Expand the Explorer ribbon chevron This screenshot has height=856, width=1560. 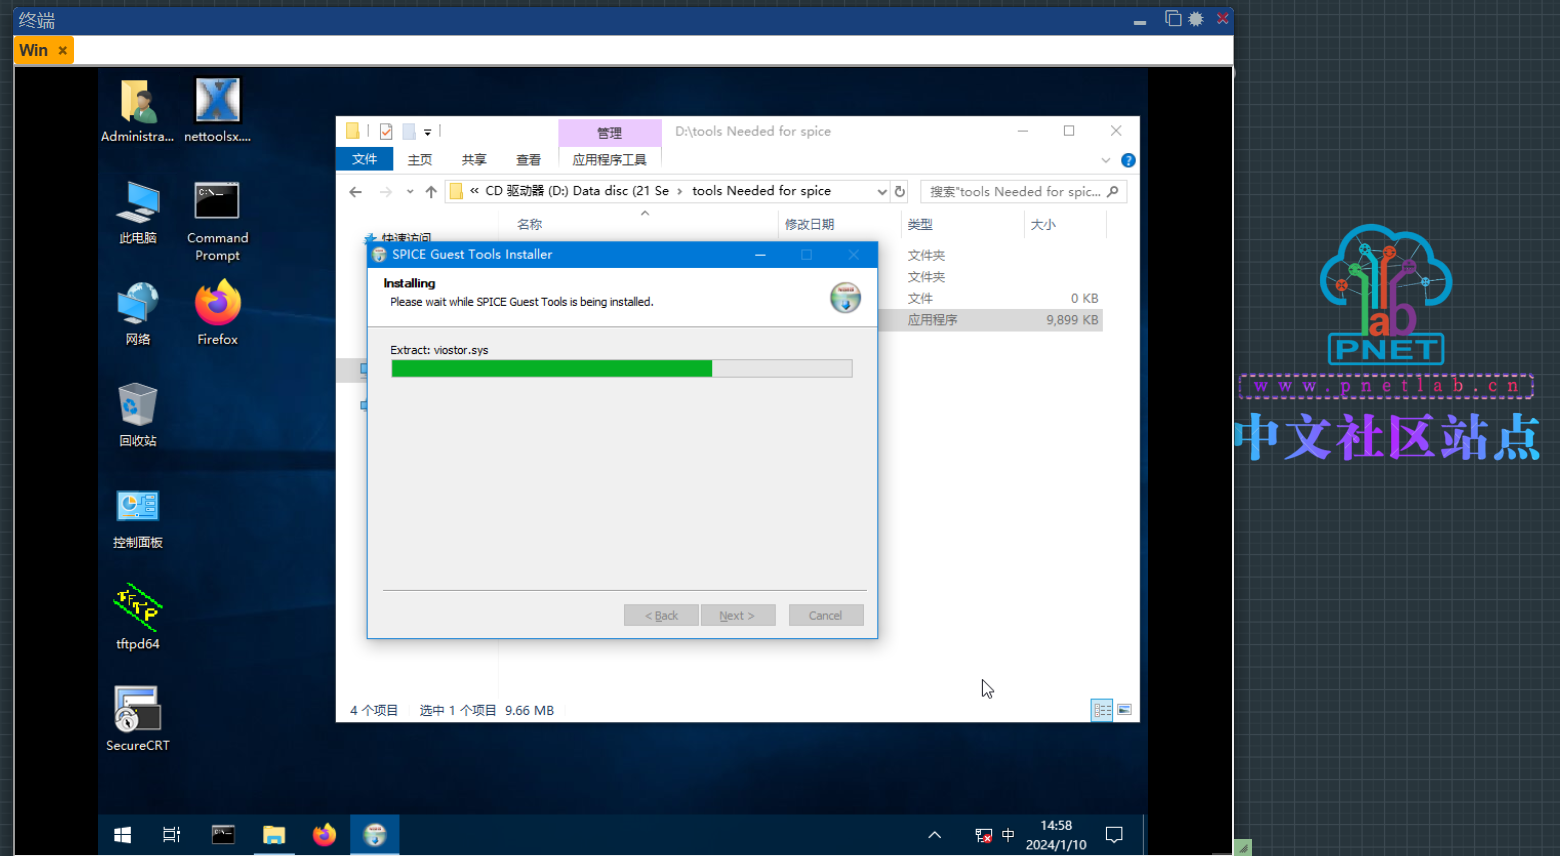tap(1105, 160)
